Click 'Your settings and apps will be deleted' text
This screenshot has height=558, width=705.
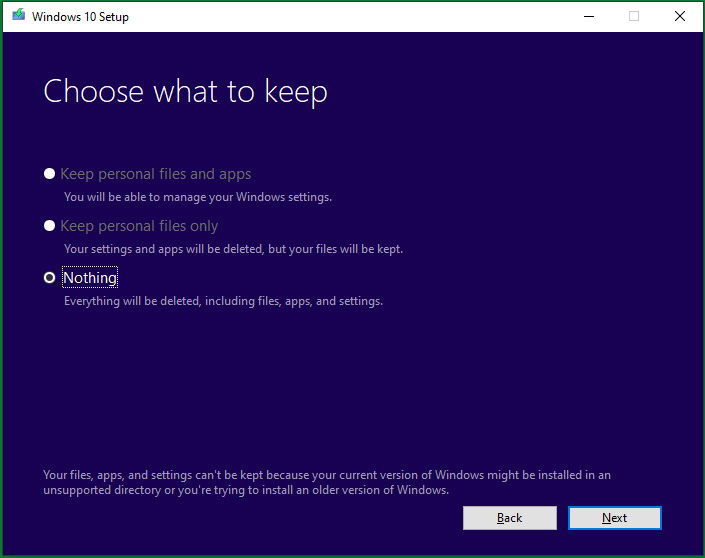[233, 249]
